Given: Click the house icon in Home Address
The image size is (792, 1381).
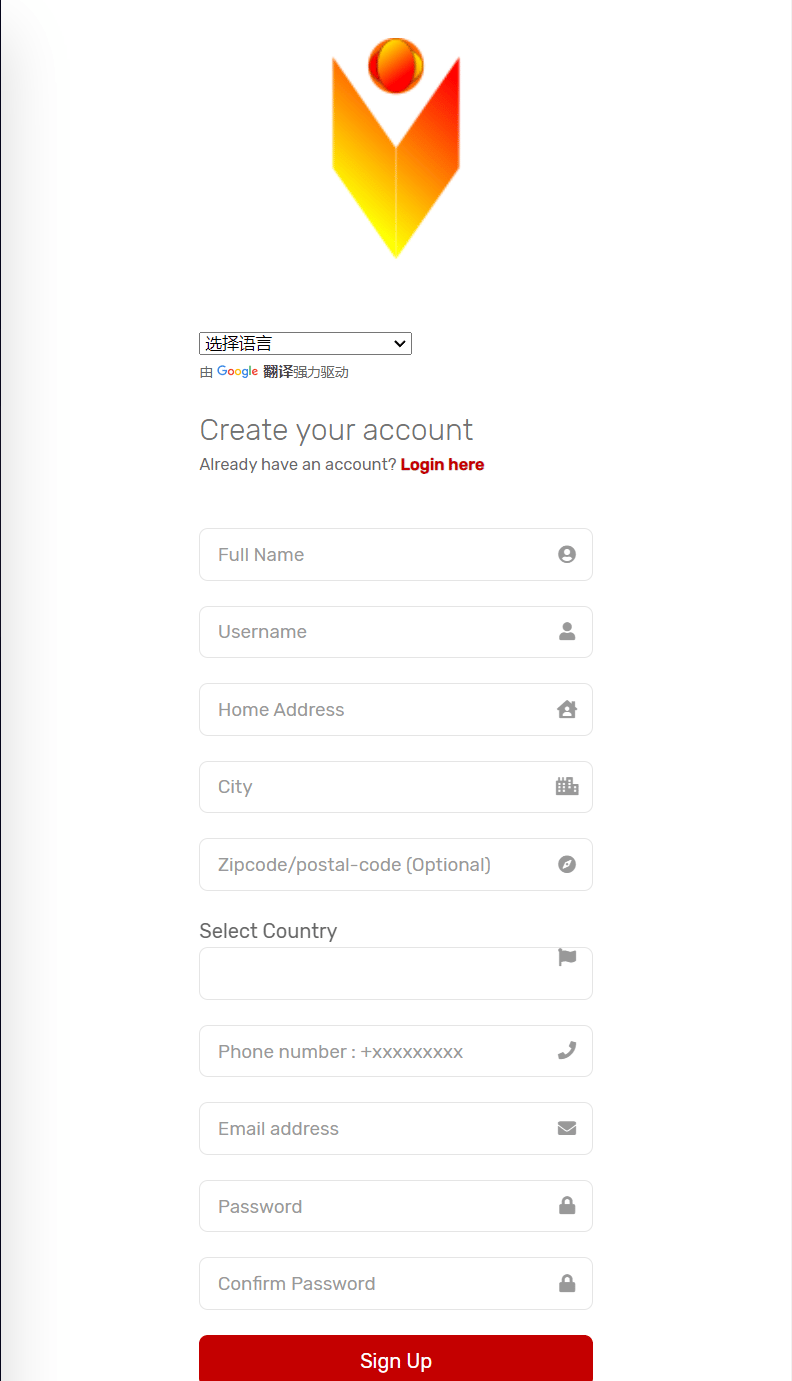Looking at the screenshot, I should tap(567, 709).
